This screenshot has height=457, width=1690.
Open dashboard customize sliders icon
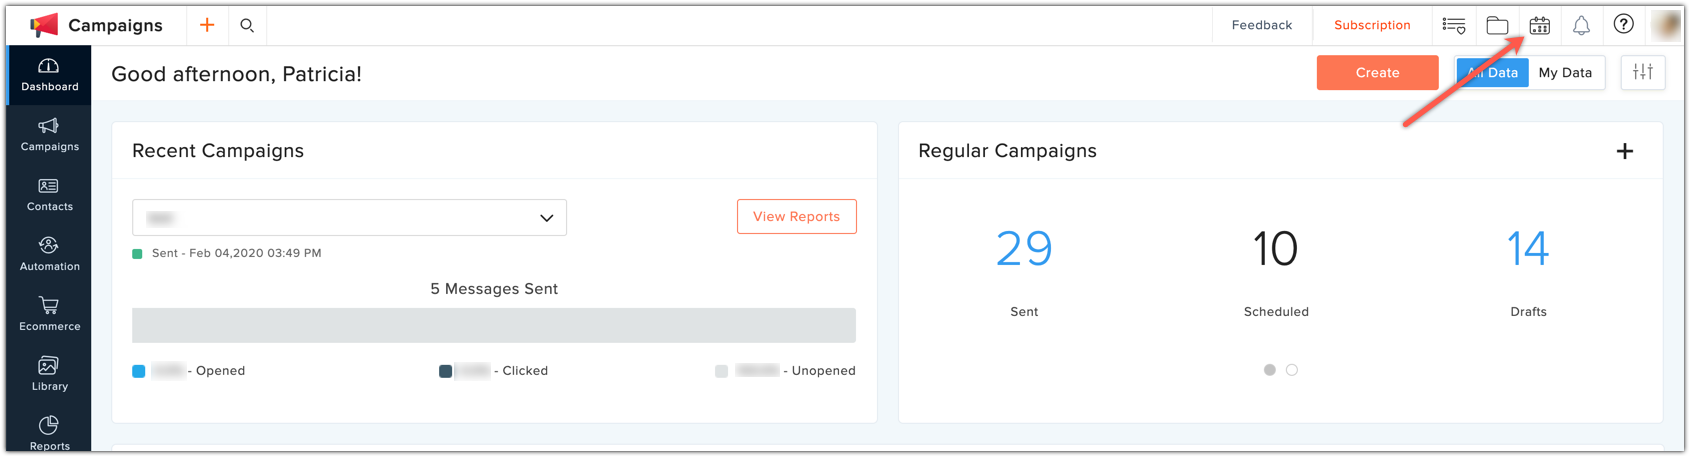tap(1643, 72)
